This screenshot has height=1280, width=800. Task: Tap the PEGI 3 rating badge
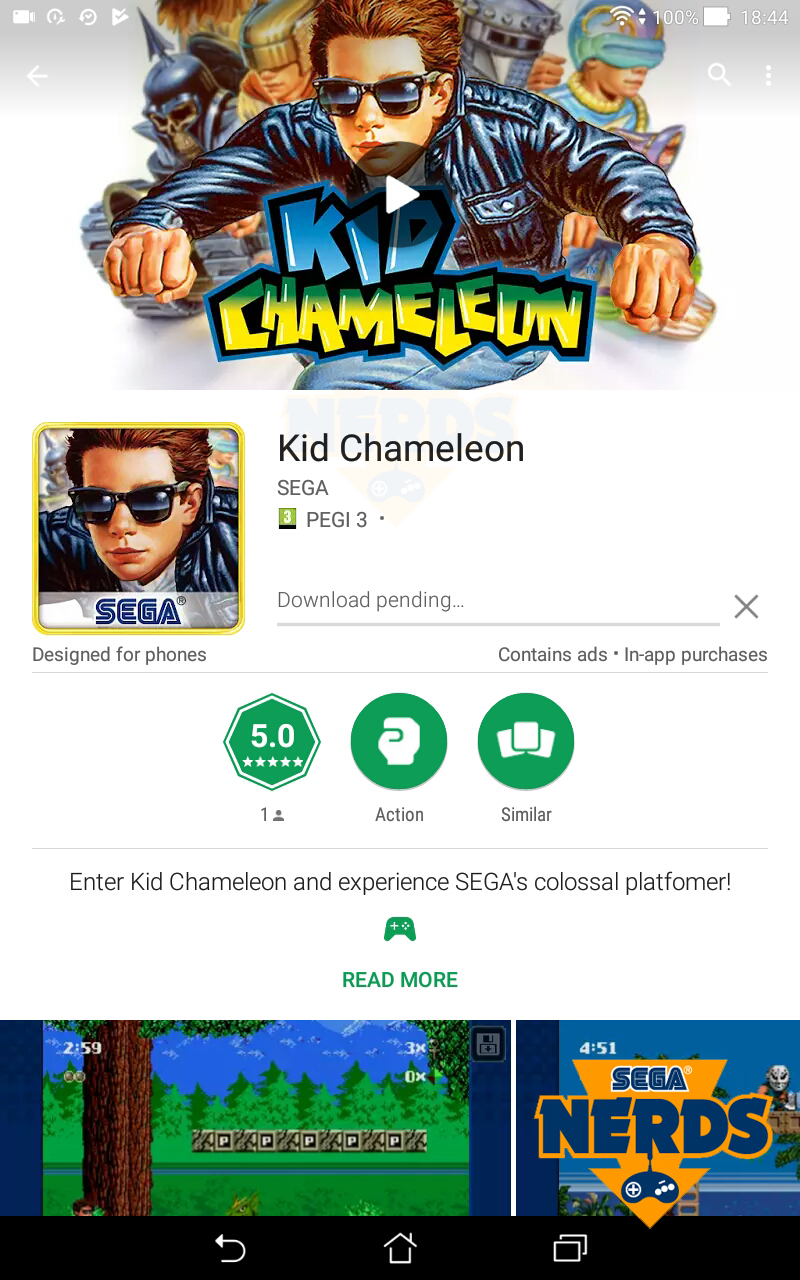[x=323, y=519]
